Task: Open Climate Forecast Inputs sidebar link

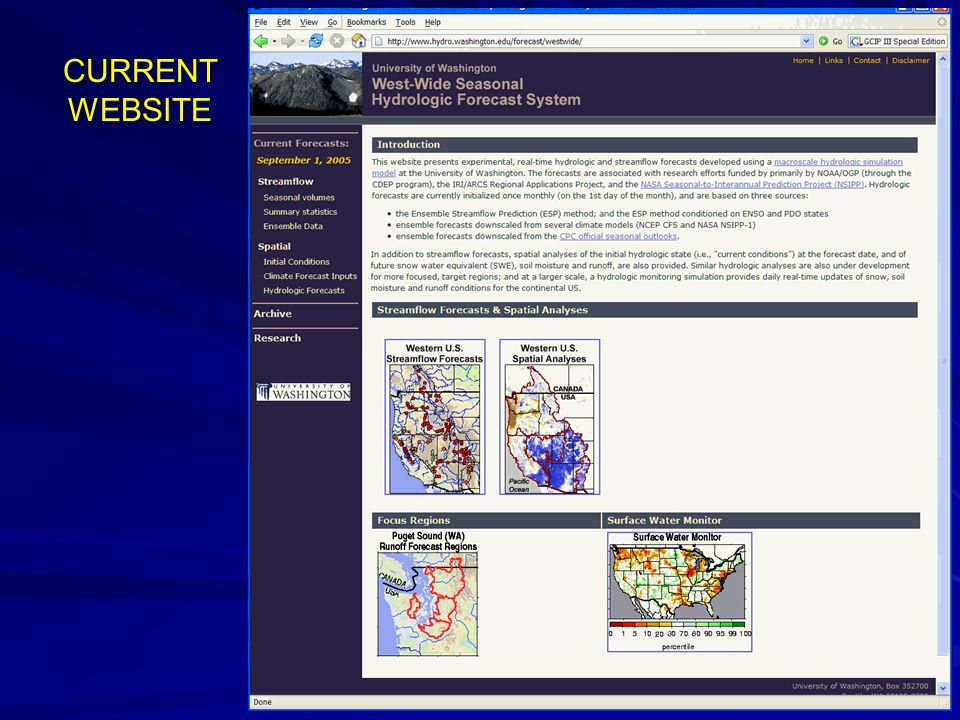Action: click(x=310, y=276)
